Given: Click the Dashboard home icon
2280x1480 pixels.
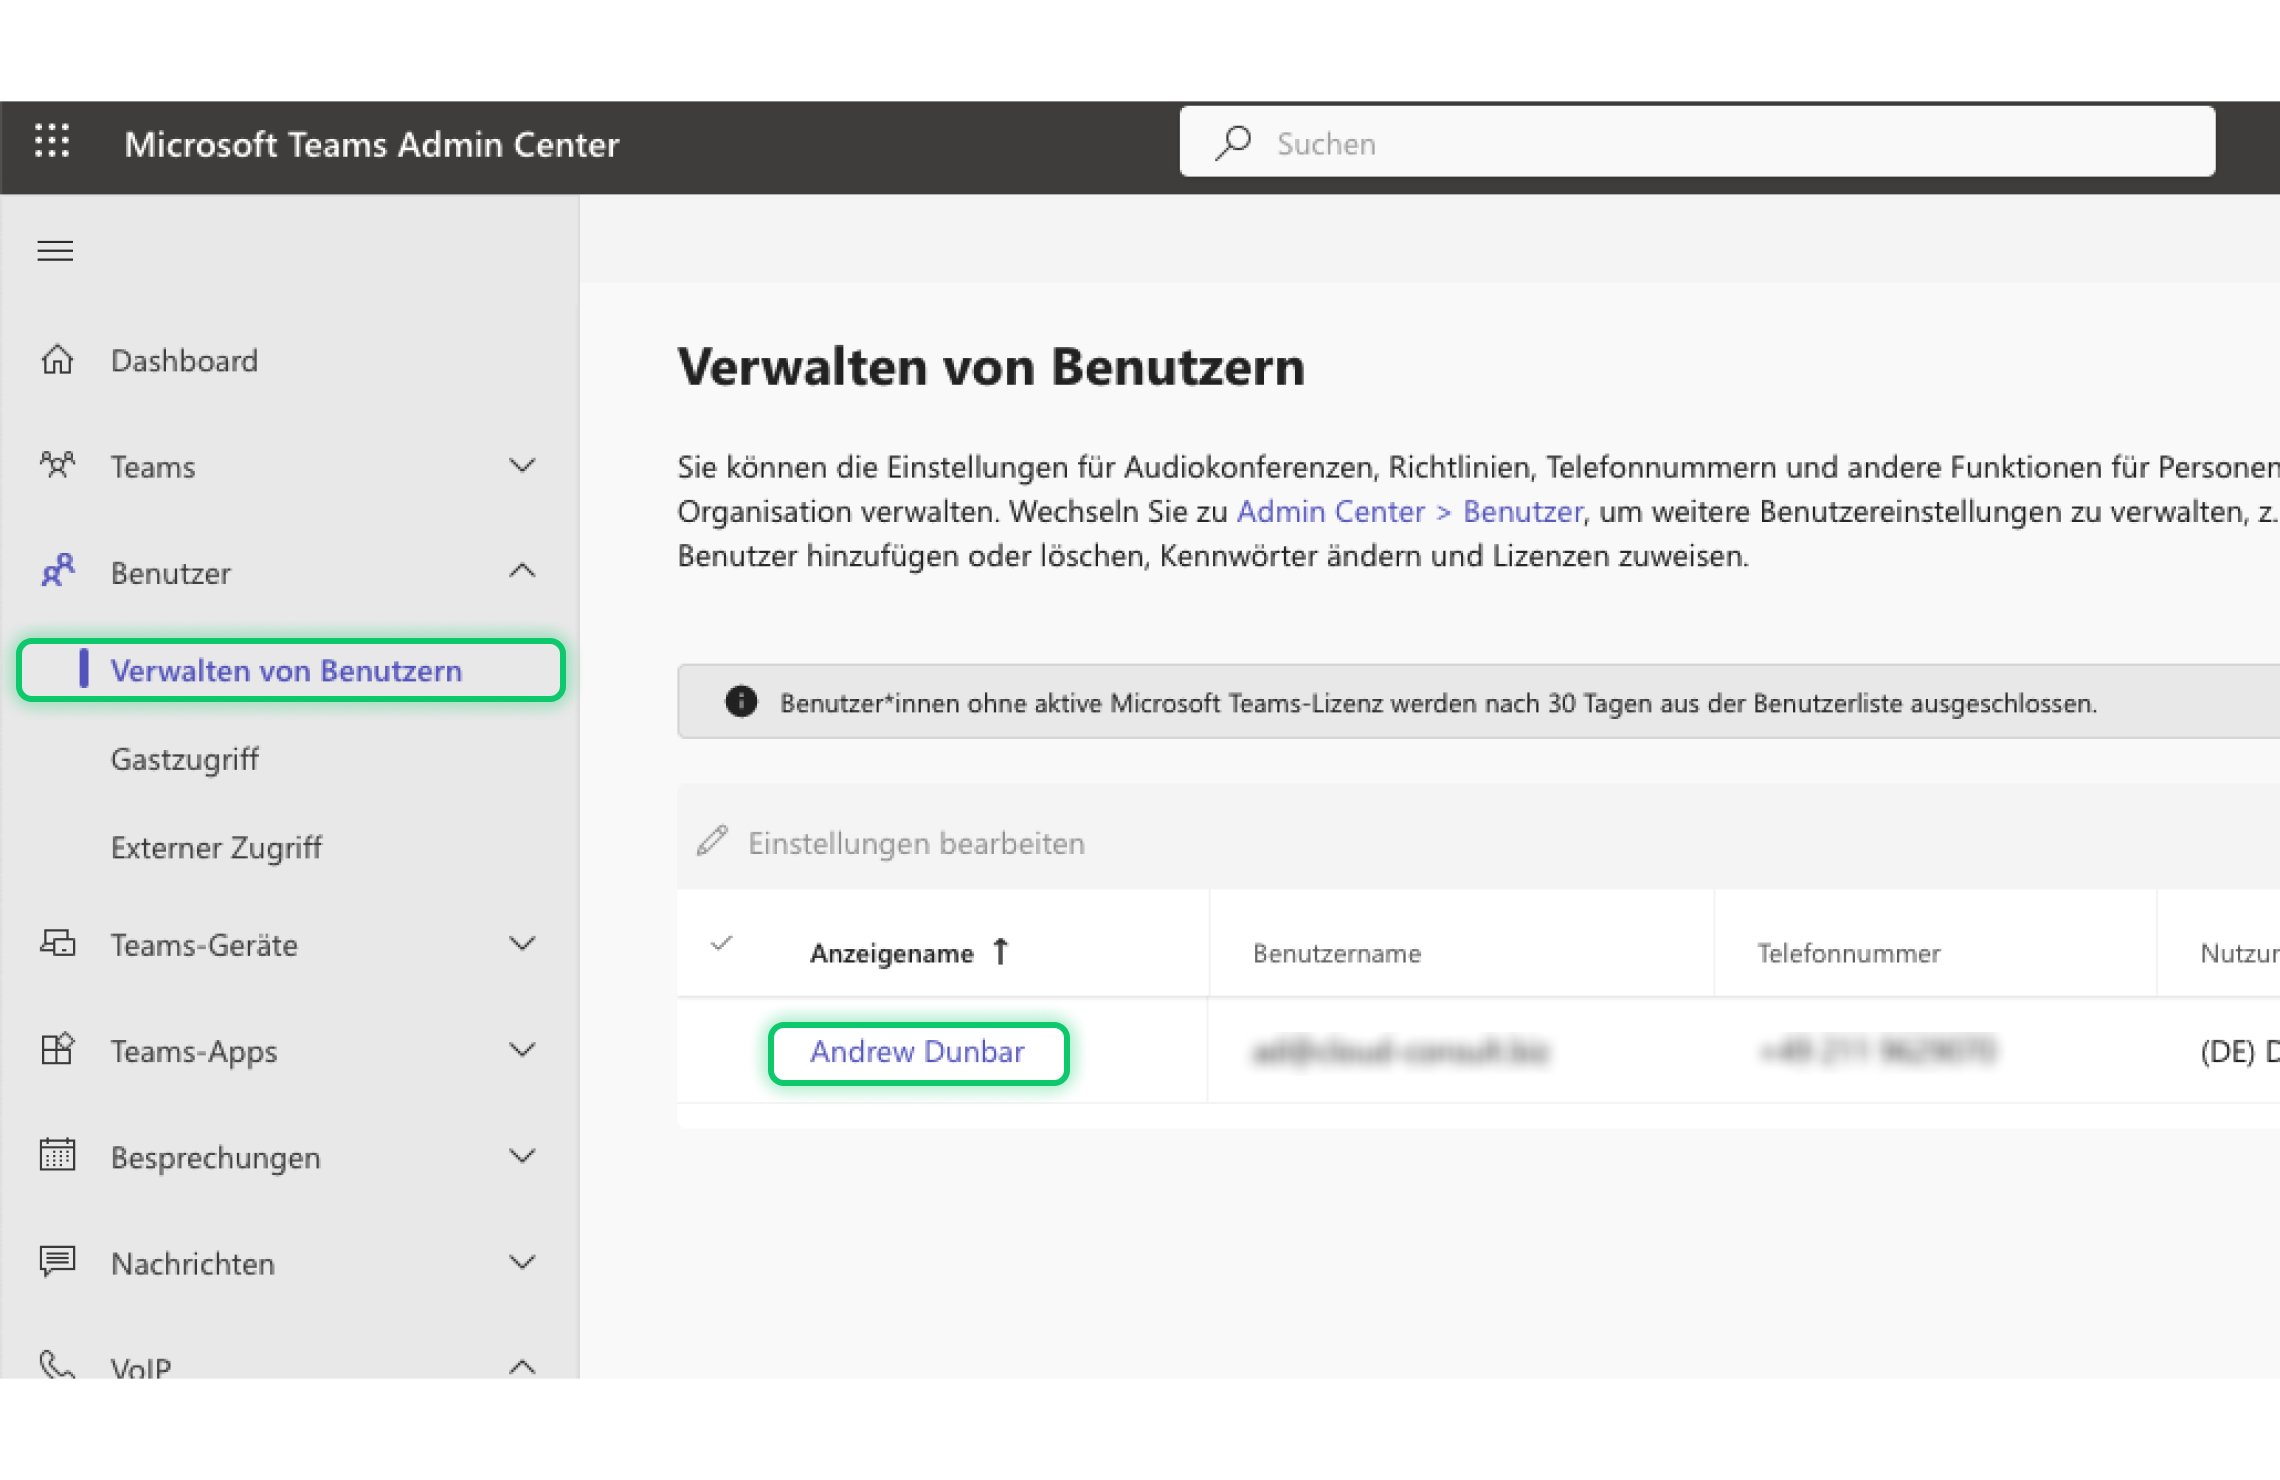Looking at the screenshot, I should point(57,359).
